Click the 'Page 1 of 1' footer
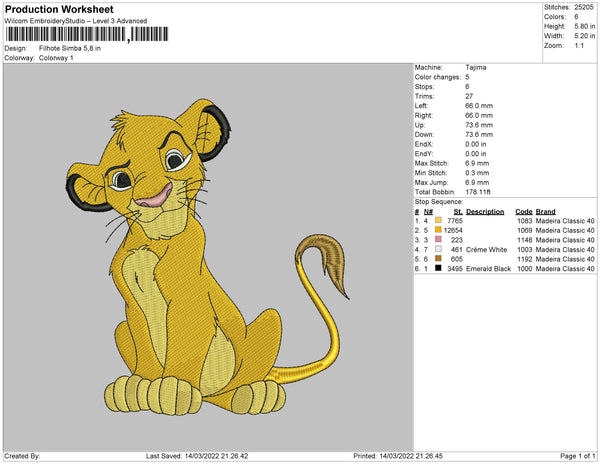The width and height of the screenshot is (600, 464). tap(578, 456)
